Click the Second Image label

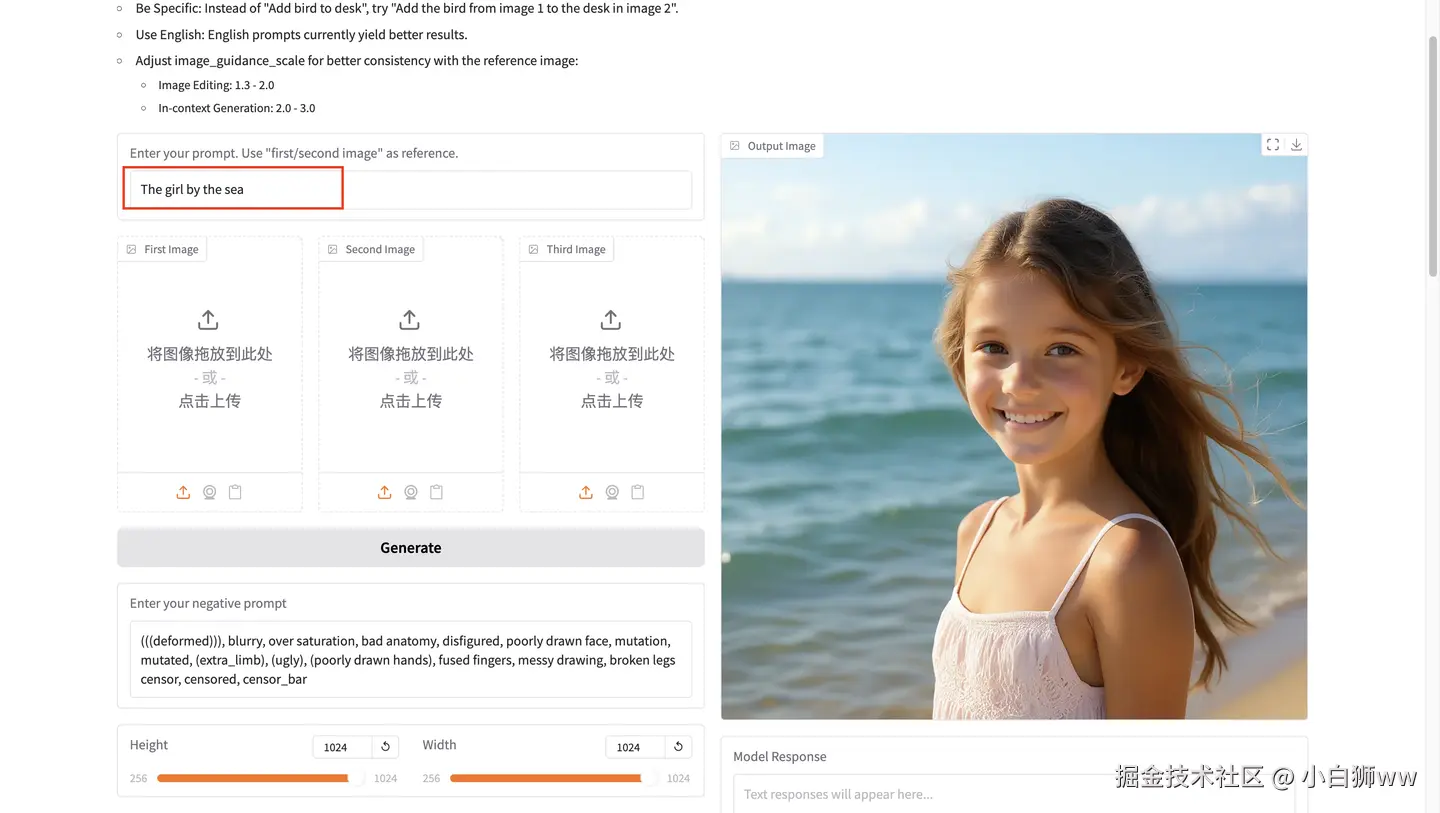pos(371,249)
